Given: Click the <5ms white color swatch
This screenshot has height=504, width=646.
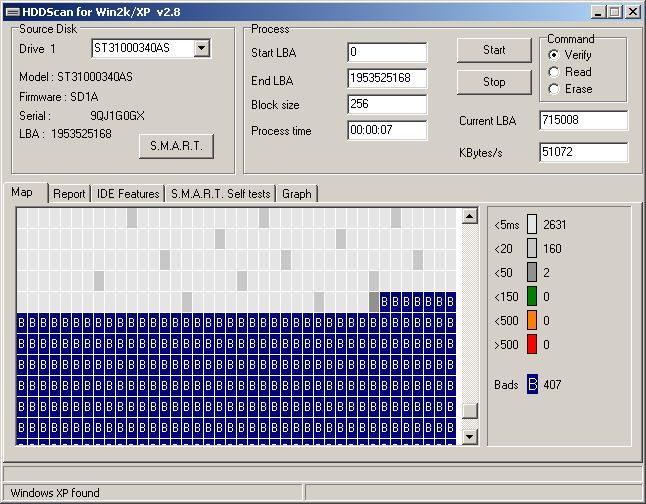Looking at the screenshot, I should (x=532, y=224).
